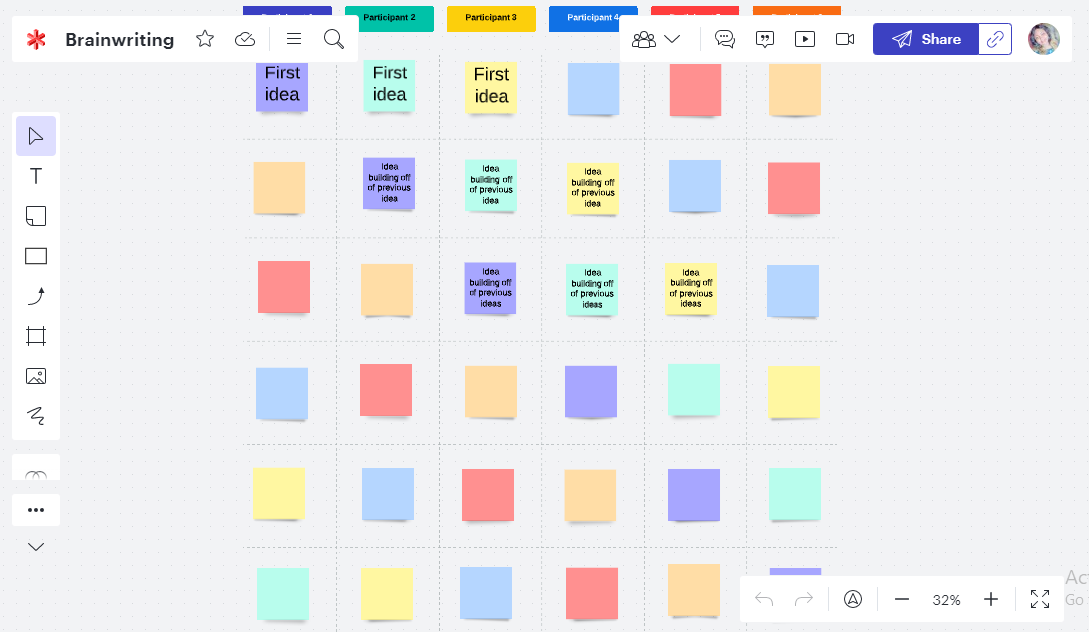Redo the last action
Viewport: 1089px width, 632px height.
click(x=804, y=599)
